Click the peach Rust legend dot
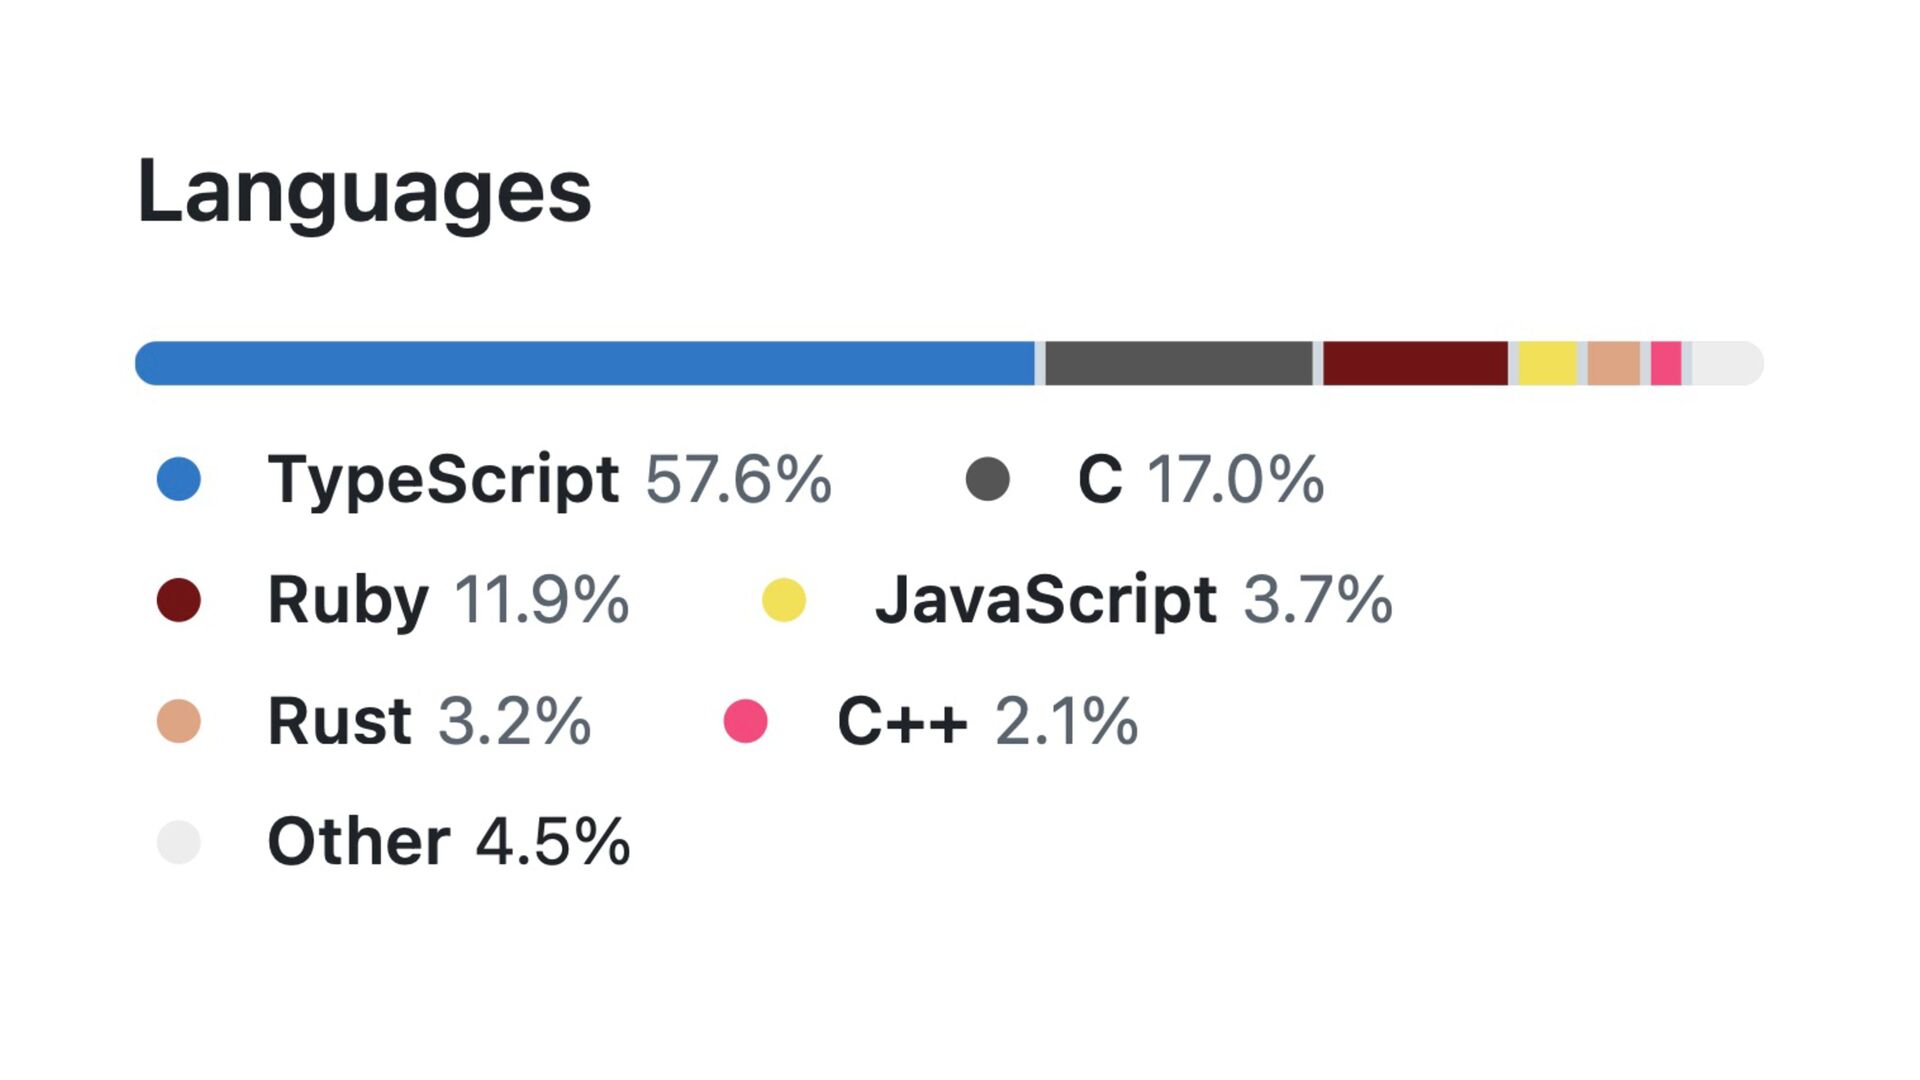 (x=179, y=721)
